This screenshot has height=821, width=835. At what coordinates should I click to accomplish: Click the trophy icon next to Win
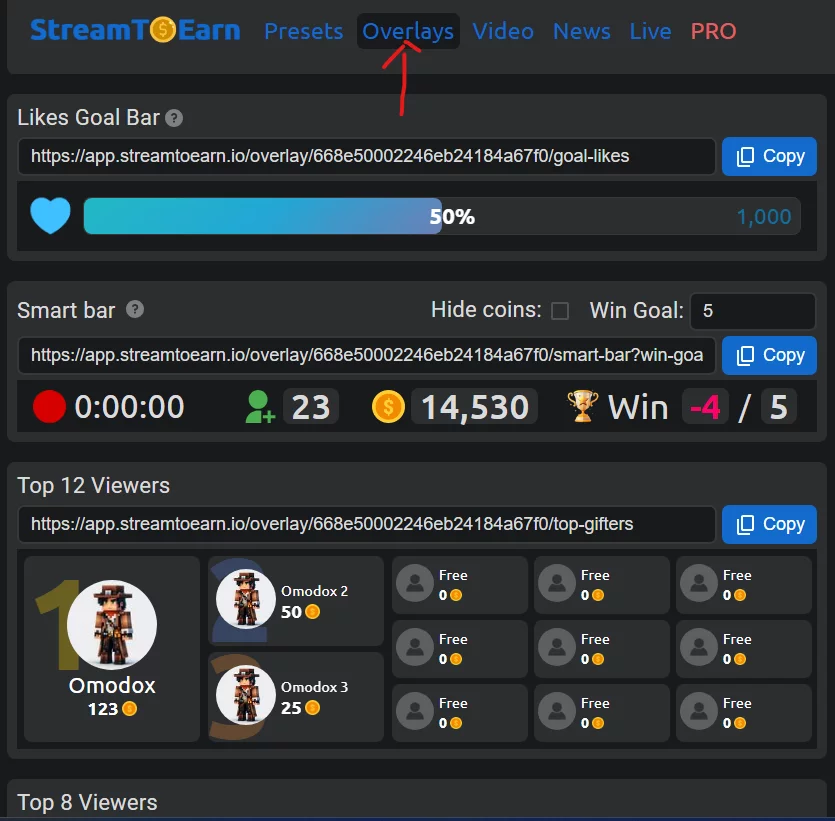coord(582,406)
